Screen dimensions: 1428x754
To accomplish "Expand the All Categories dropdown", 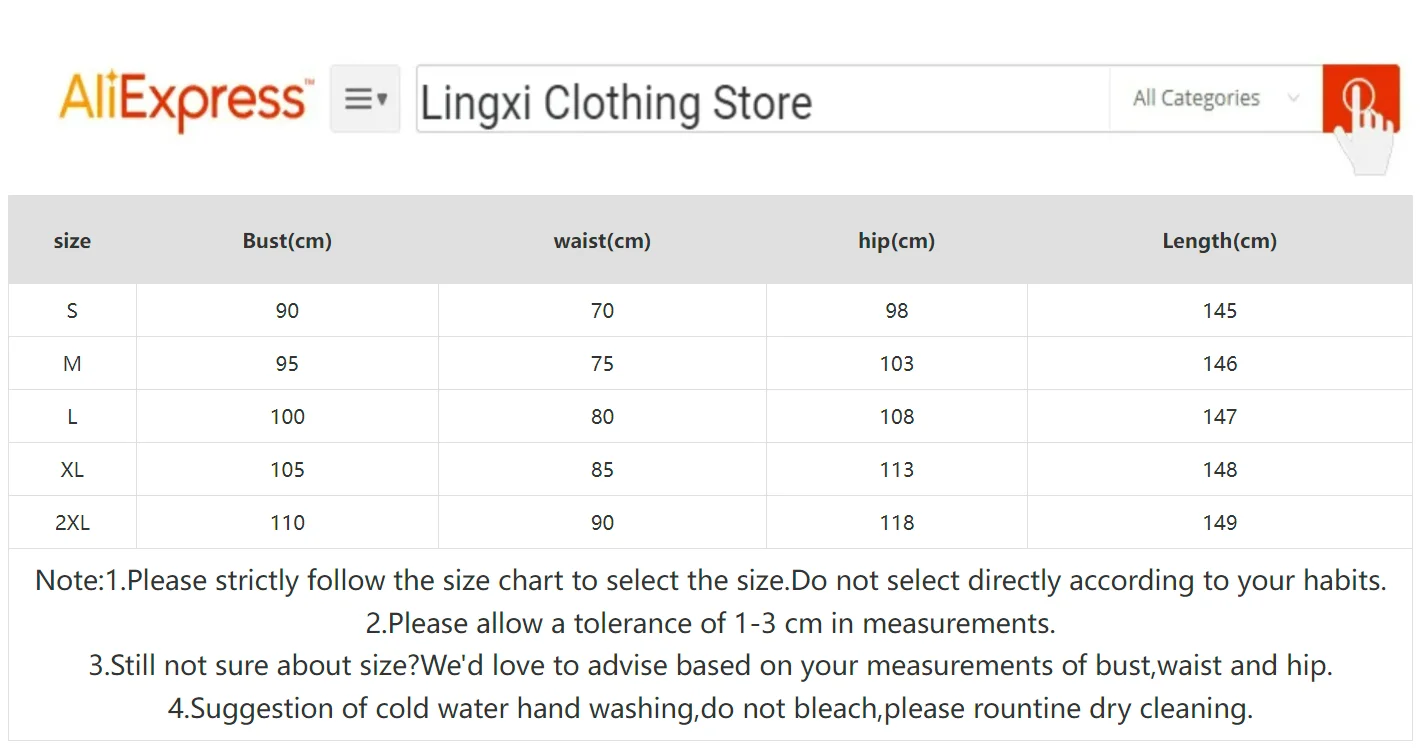I will tap(1216, 98).
